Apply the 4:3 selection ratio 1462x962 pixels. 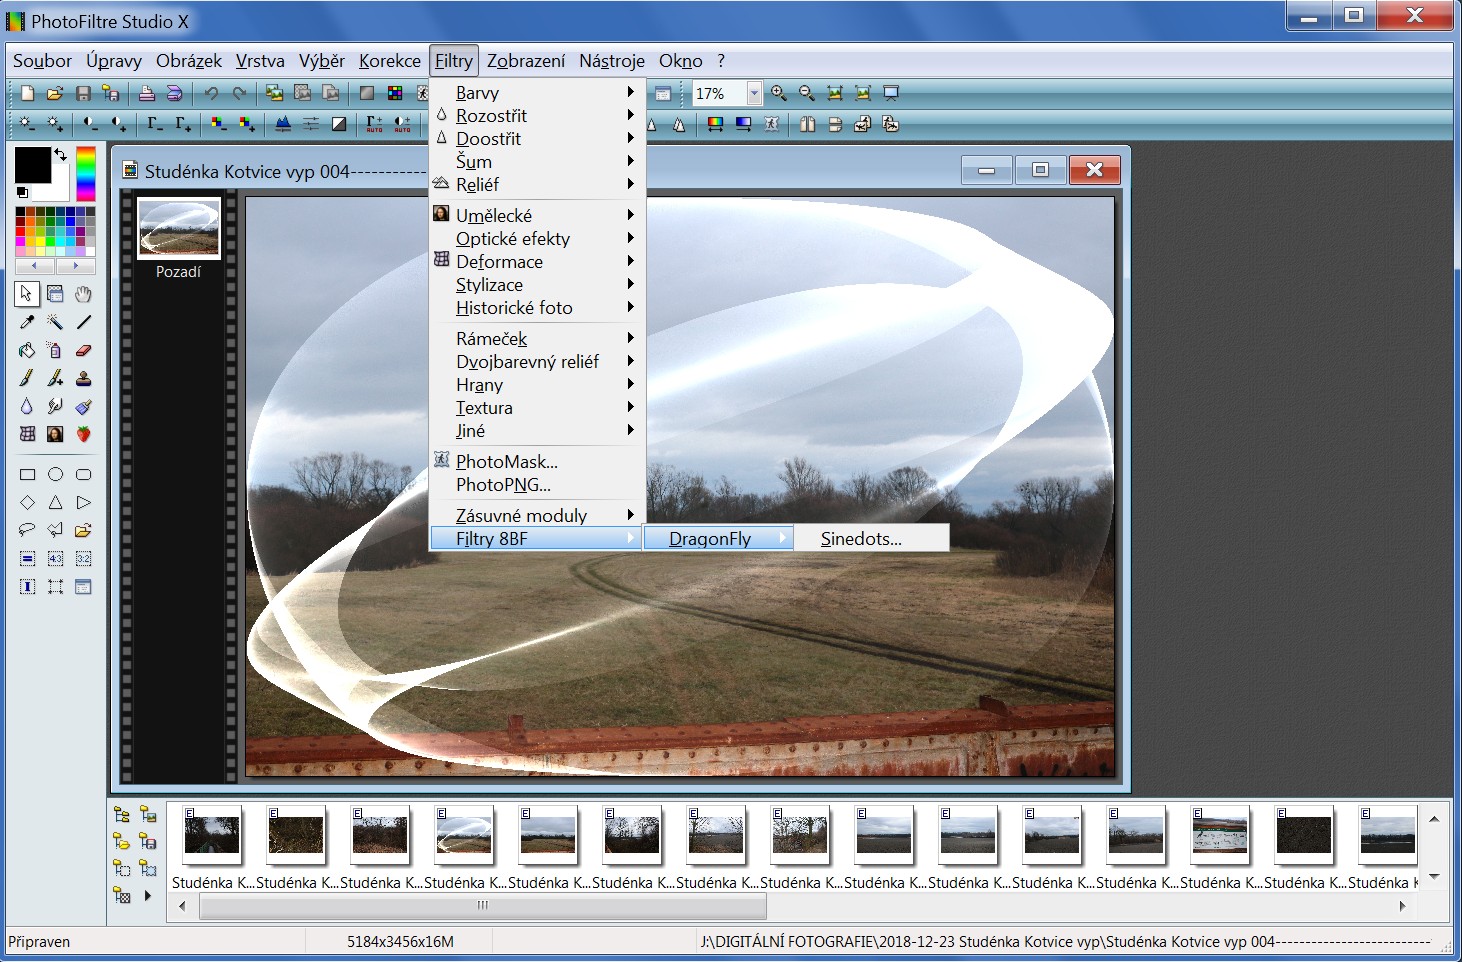(x=55, y=559)
